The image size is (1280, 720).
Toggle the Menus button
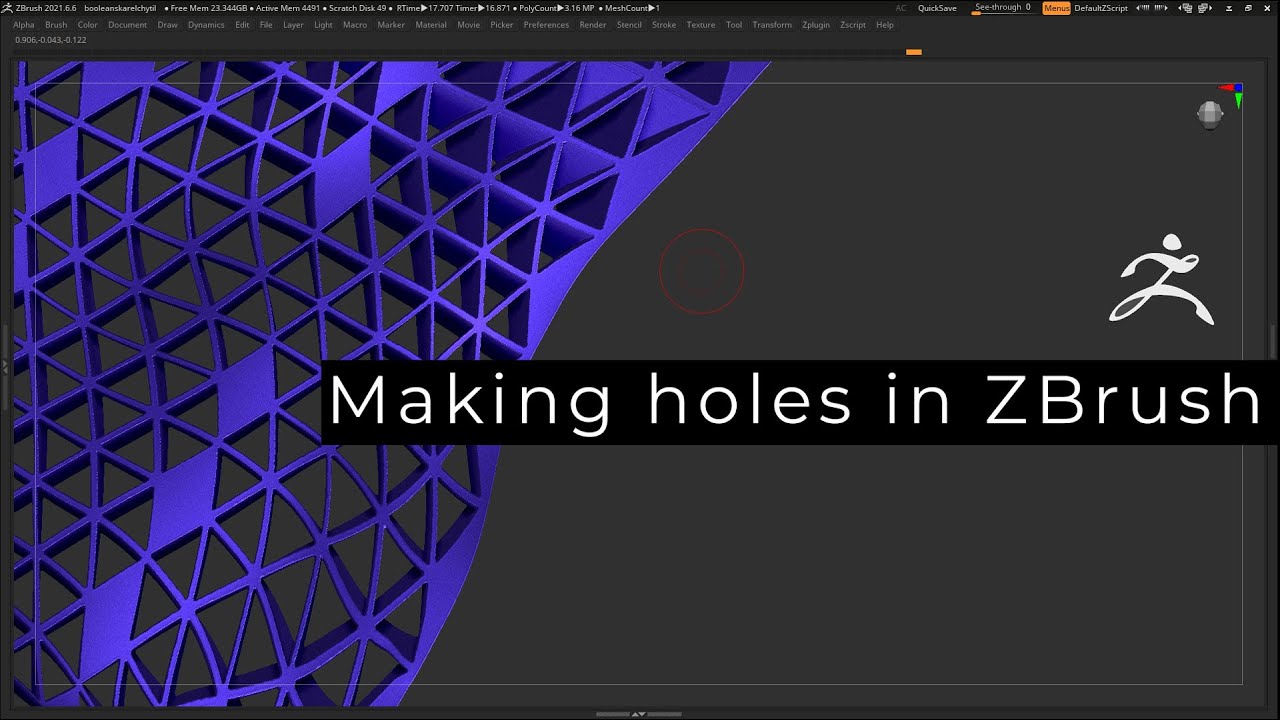coord(1056,8)
